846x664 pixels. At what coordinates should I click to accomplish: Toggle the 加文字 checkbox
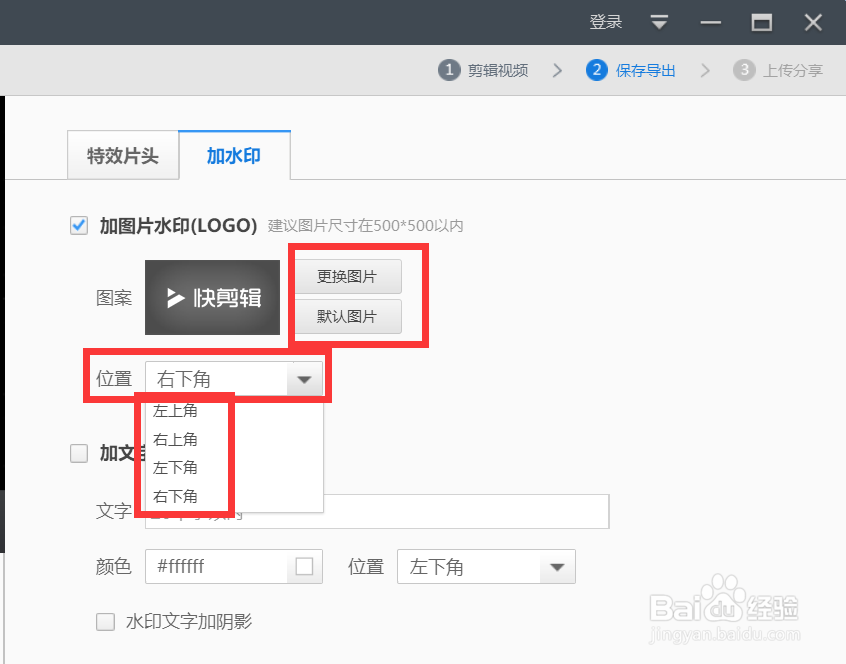[78, 453]
